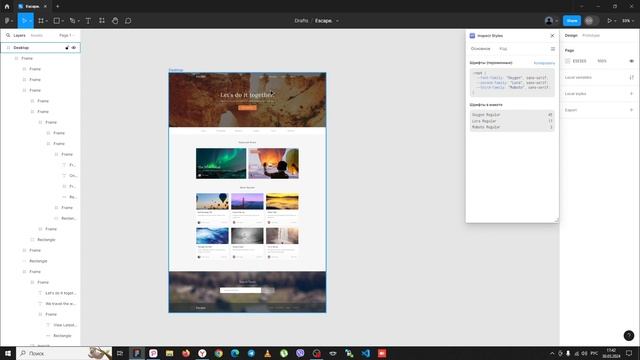Click the page background color swatch
640x360 pixels.
pyautogui.click(x=567, y=61)
